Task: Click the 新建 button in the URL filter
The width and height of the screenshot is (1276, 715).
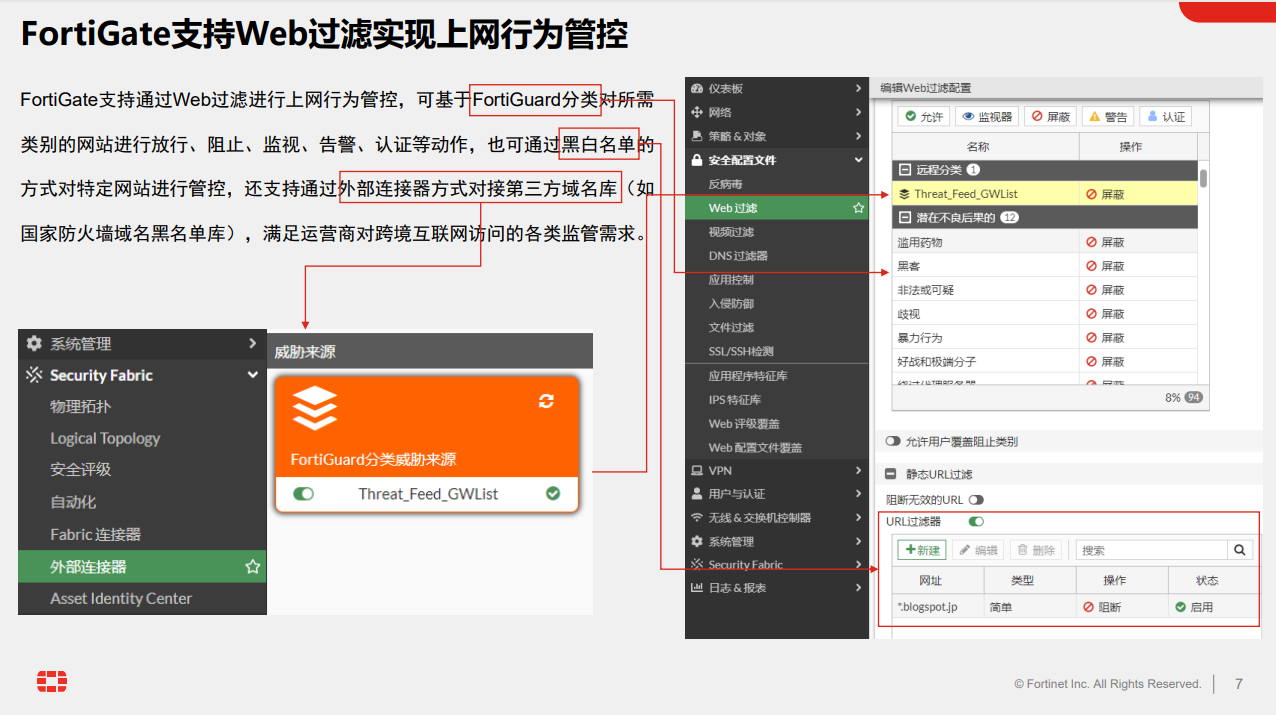Action: [x=921, y=550]
